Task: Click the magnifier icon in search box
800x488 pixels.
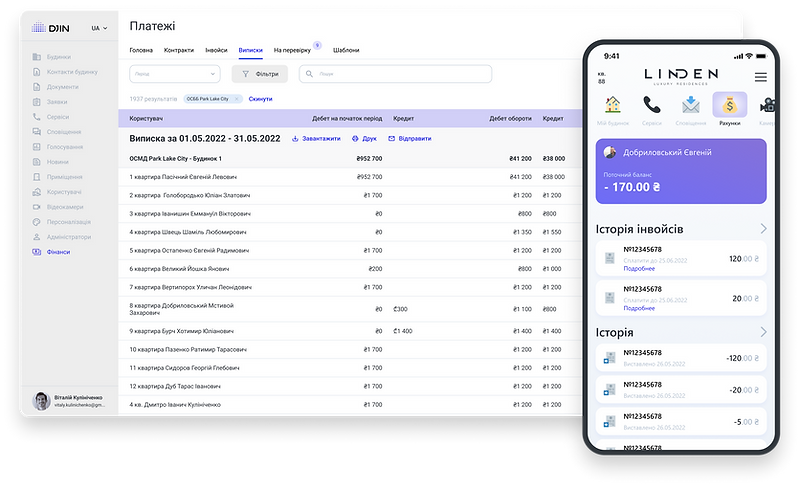Action: [309, 74]
